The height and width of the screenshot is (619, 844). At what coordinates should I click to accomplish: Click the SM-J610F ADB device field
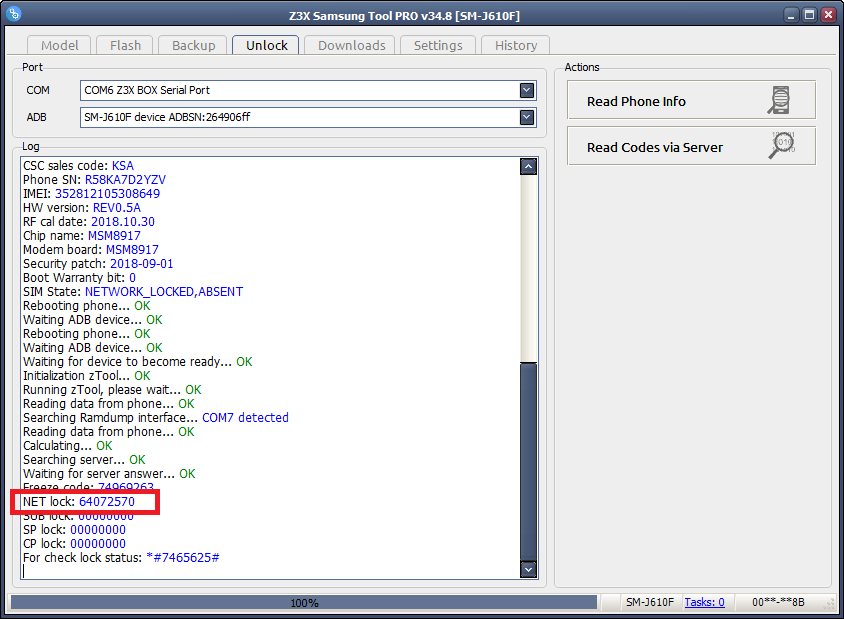308,117
